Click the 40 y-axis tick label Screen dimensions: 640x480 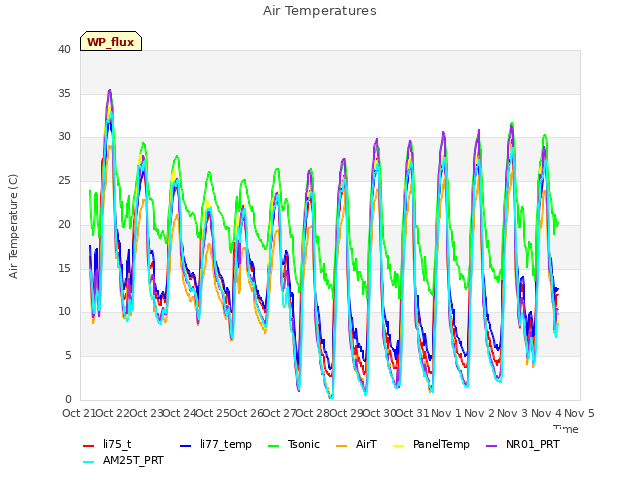[64, 50]
